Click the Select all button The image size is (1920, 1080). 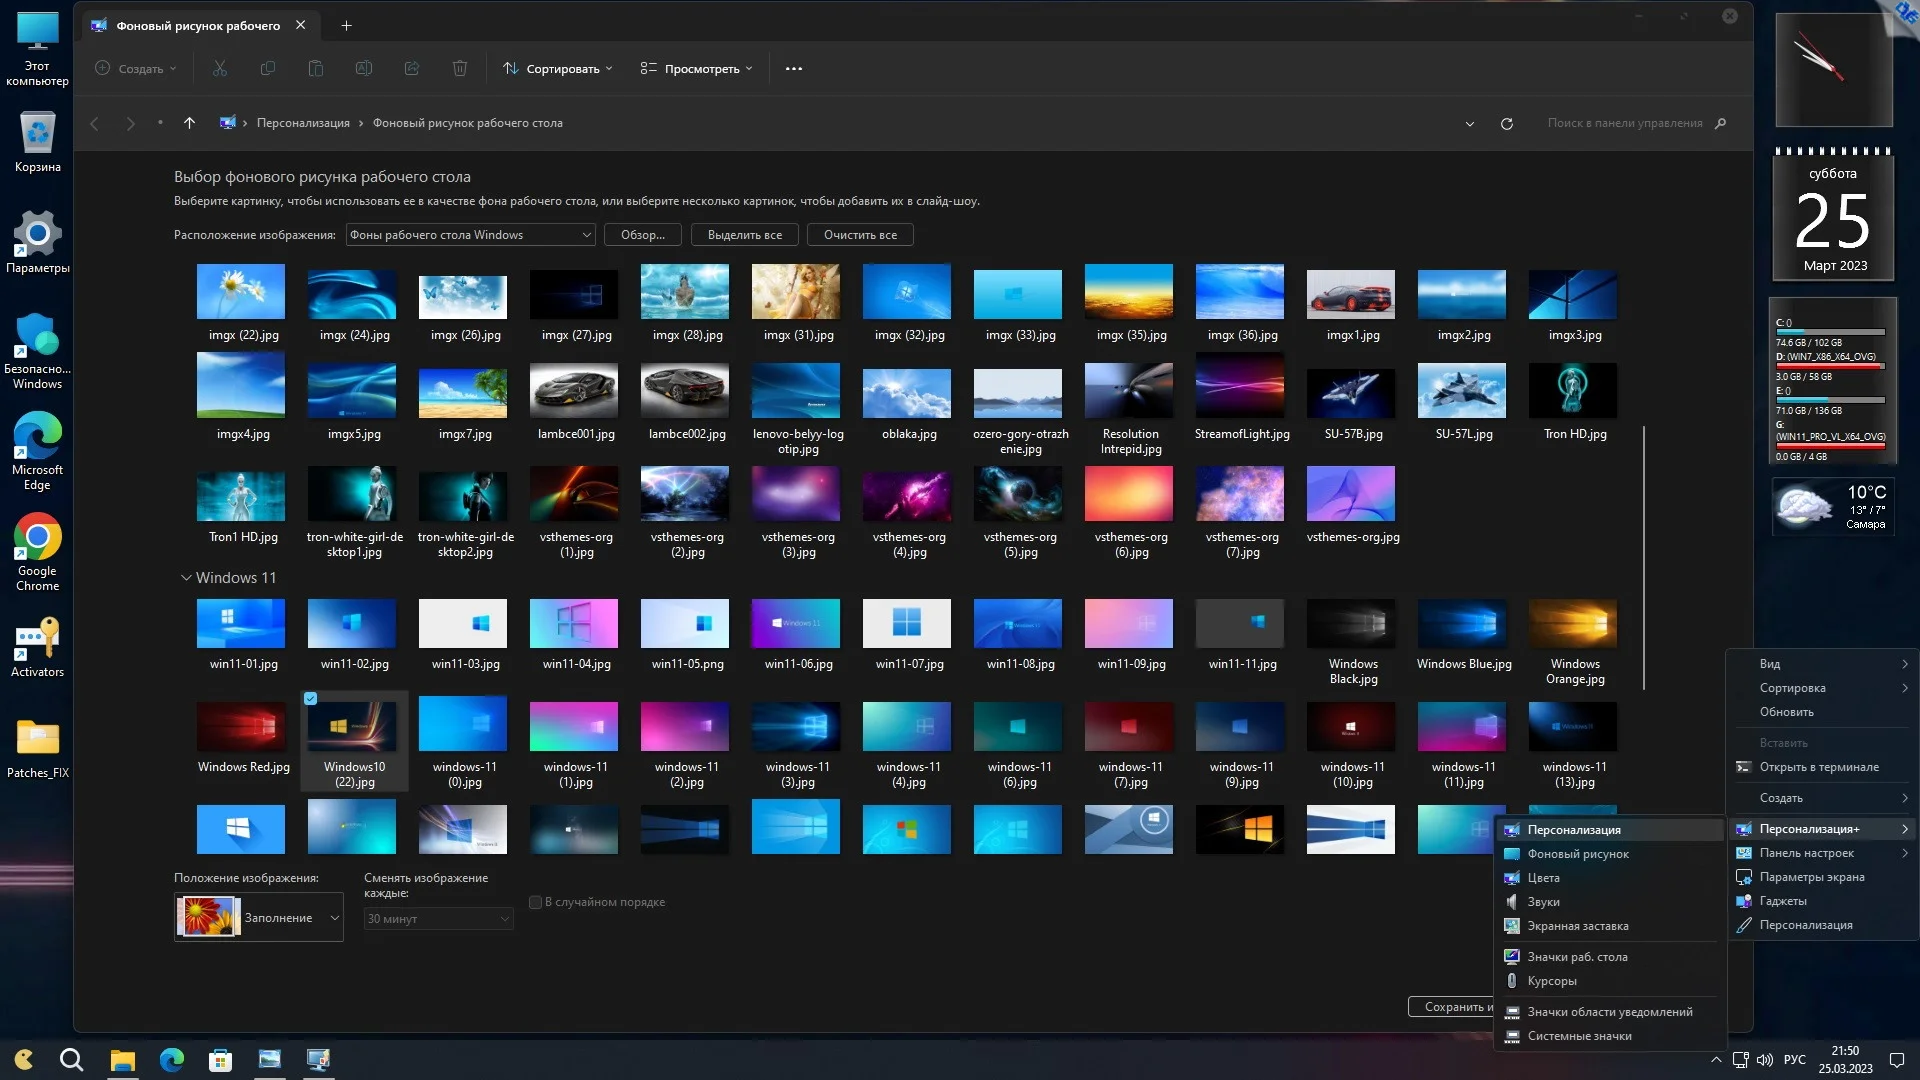coord(744,235)
